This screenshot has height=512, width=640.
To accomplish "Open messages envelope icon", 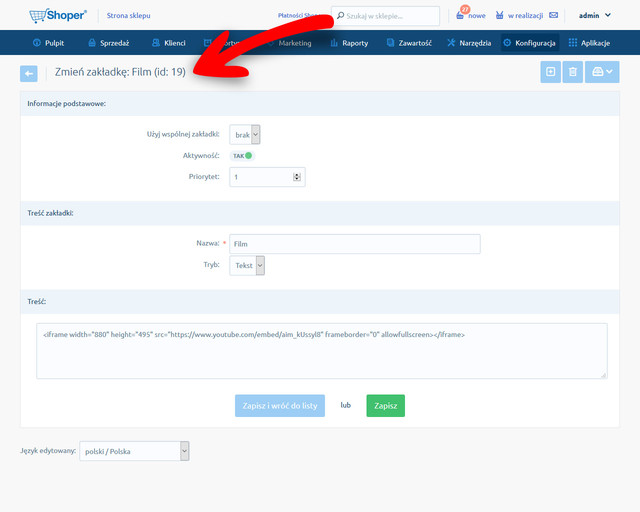I will [x=553, y=15].
